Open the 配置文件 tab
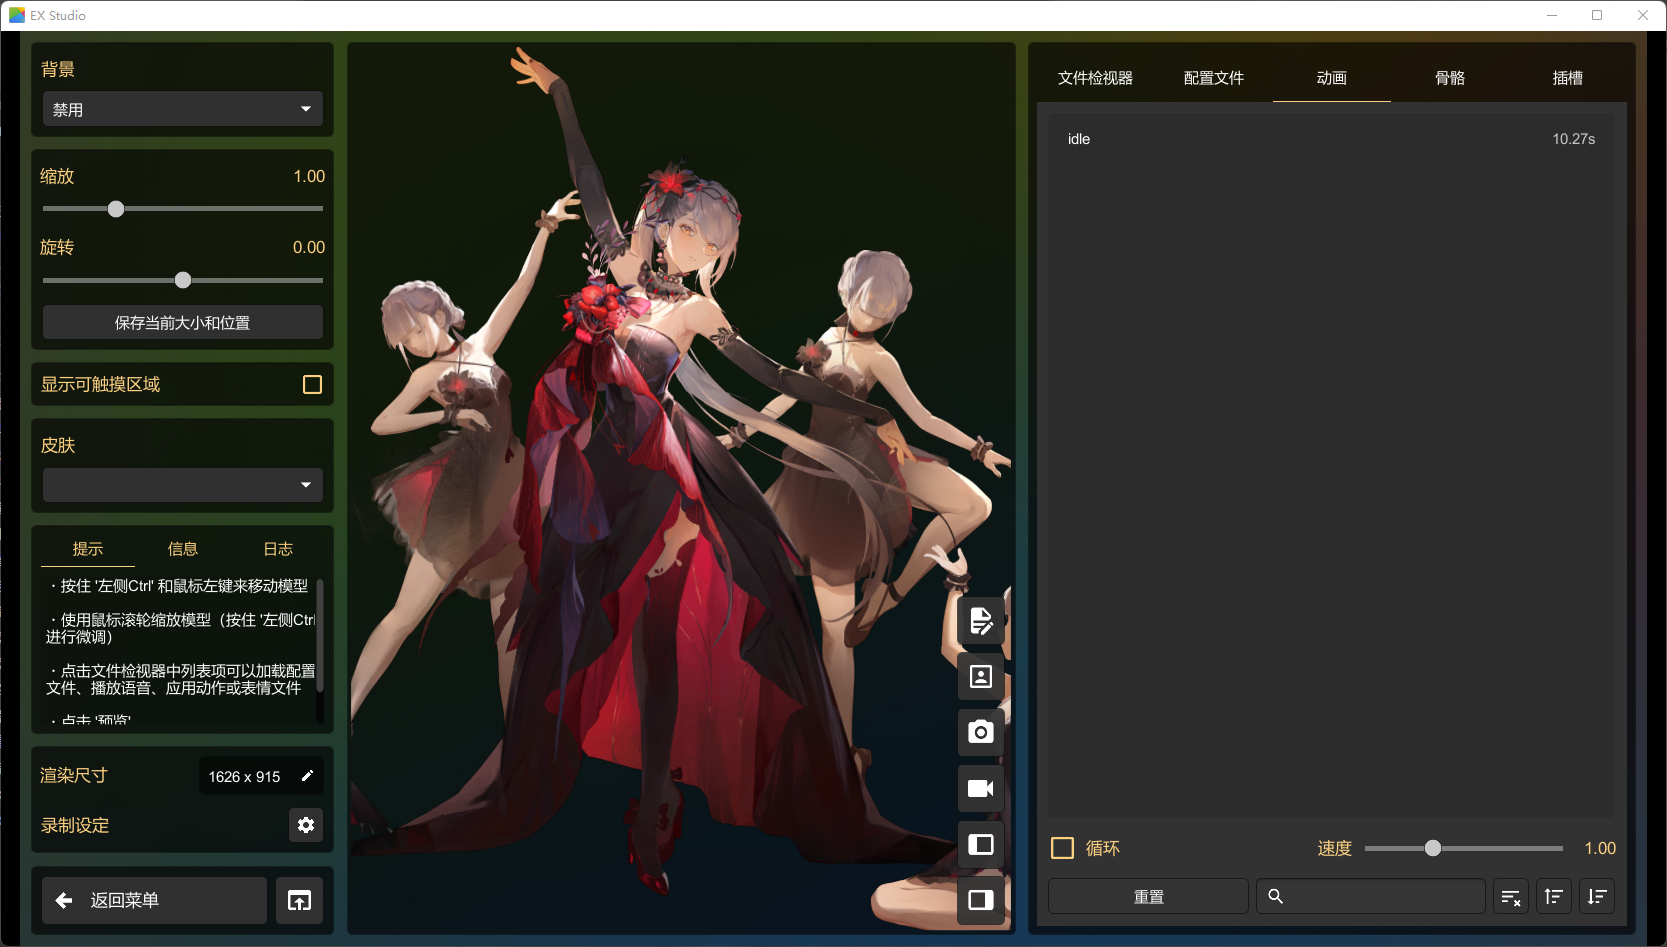Screen dimensions: 1667x947 1214,78
